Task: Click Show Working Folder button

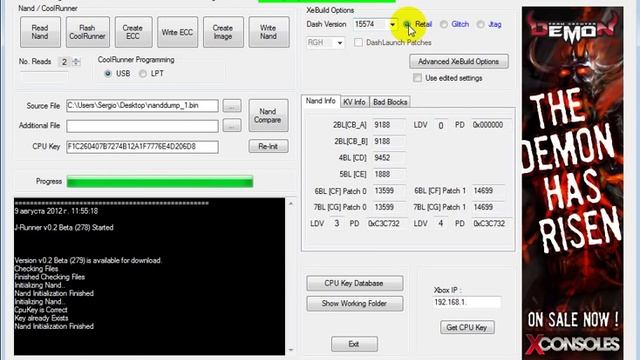Action: 354,304
